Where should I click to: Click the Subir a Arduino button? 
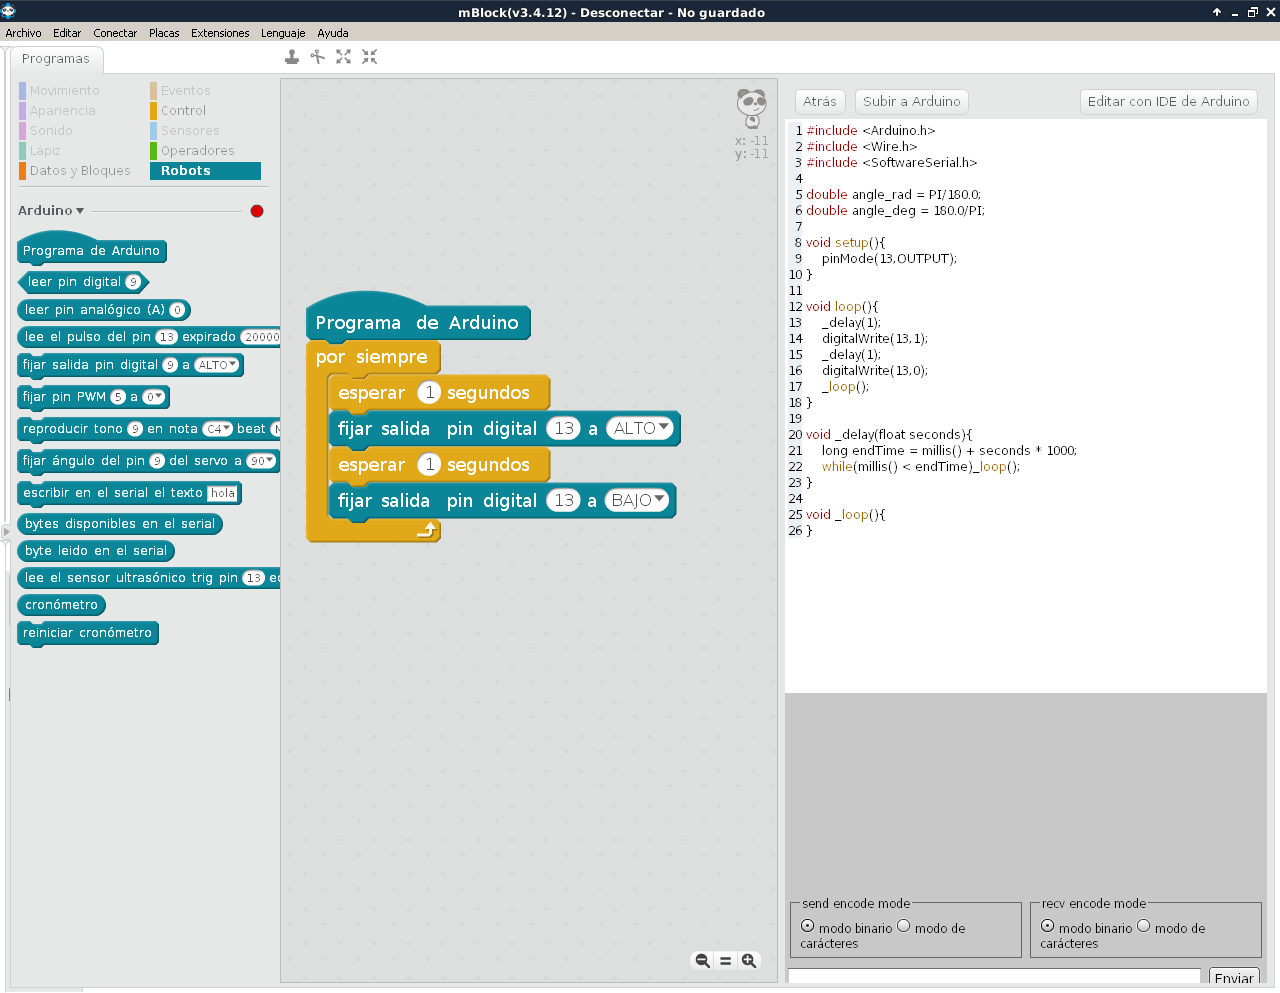911,100
